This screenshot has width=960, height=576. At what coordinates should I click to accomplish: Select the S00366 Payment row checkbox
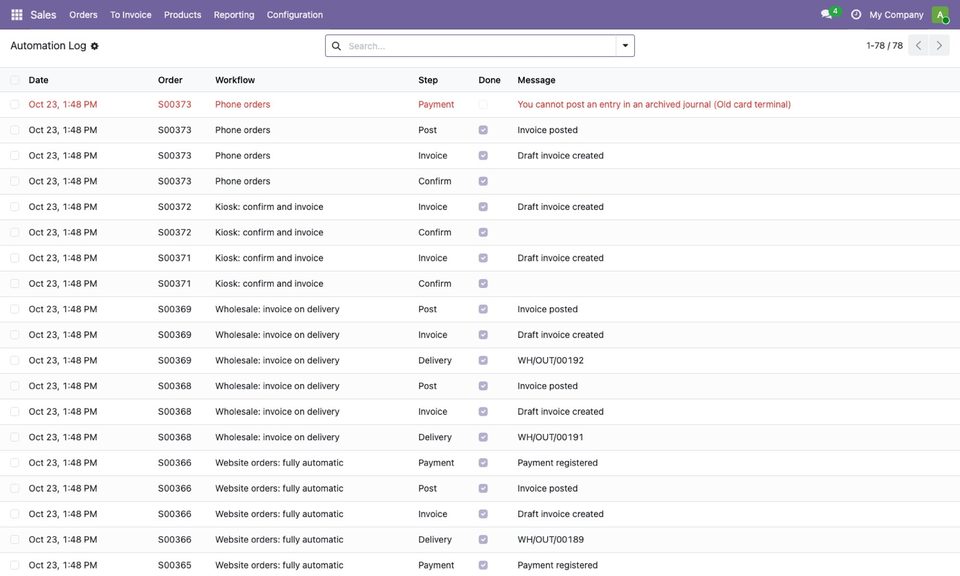coord(15,463)
